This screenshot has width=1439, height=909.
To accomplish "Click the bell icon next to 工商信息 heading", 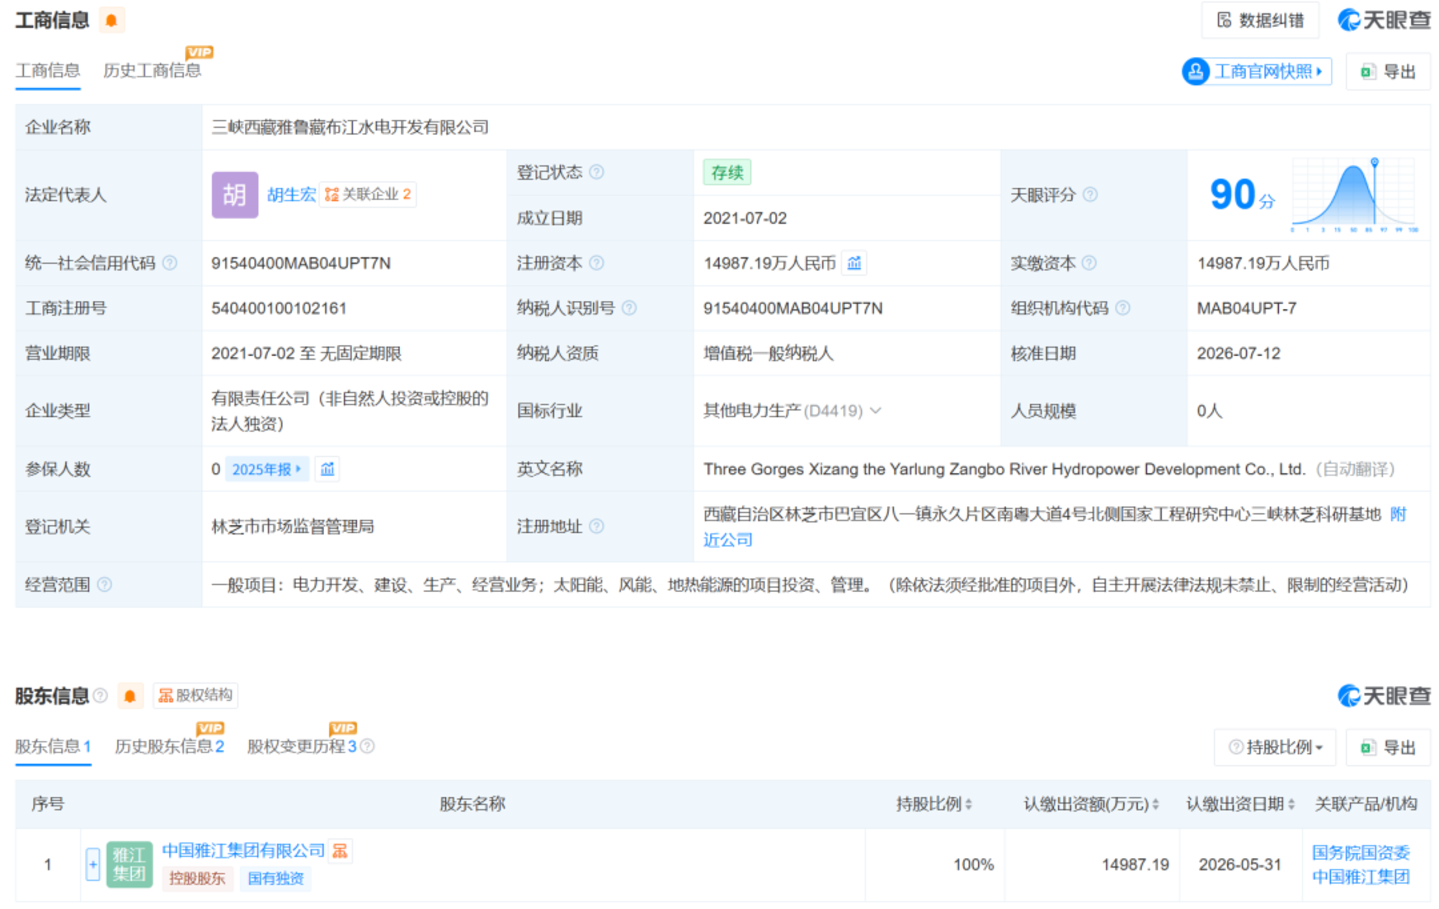I will click(x=111, y=20).
